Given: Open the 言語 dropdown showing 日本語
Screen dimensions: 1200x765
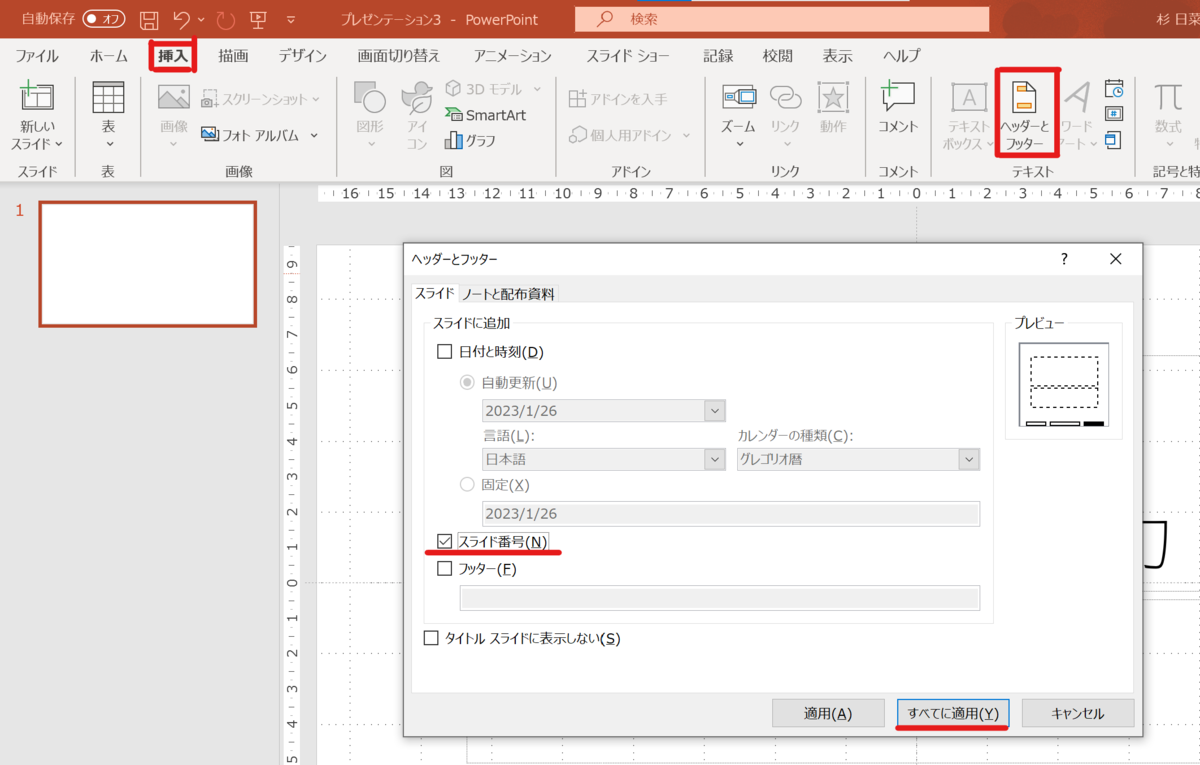Looking at the screenshot, I should (715, 460).
